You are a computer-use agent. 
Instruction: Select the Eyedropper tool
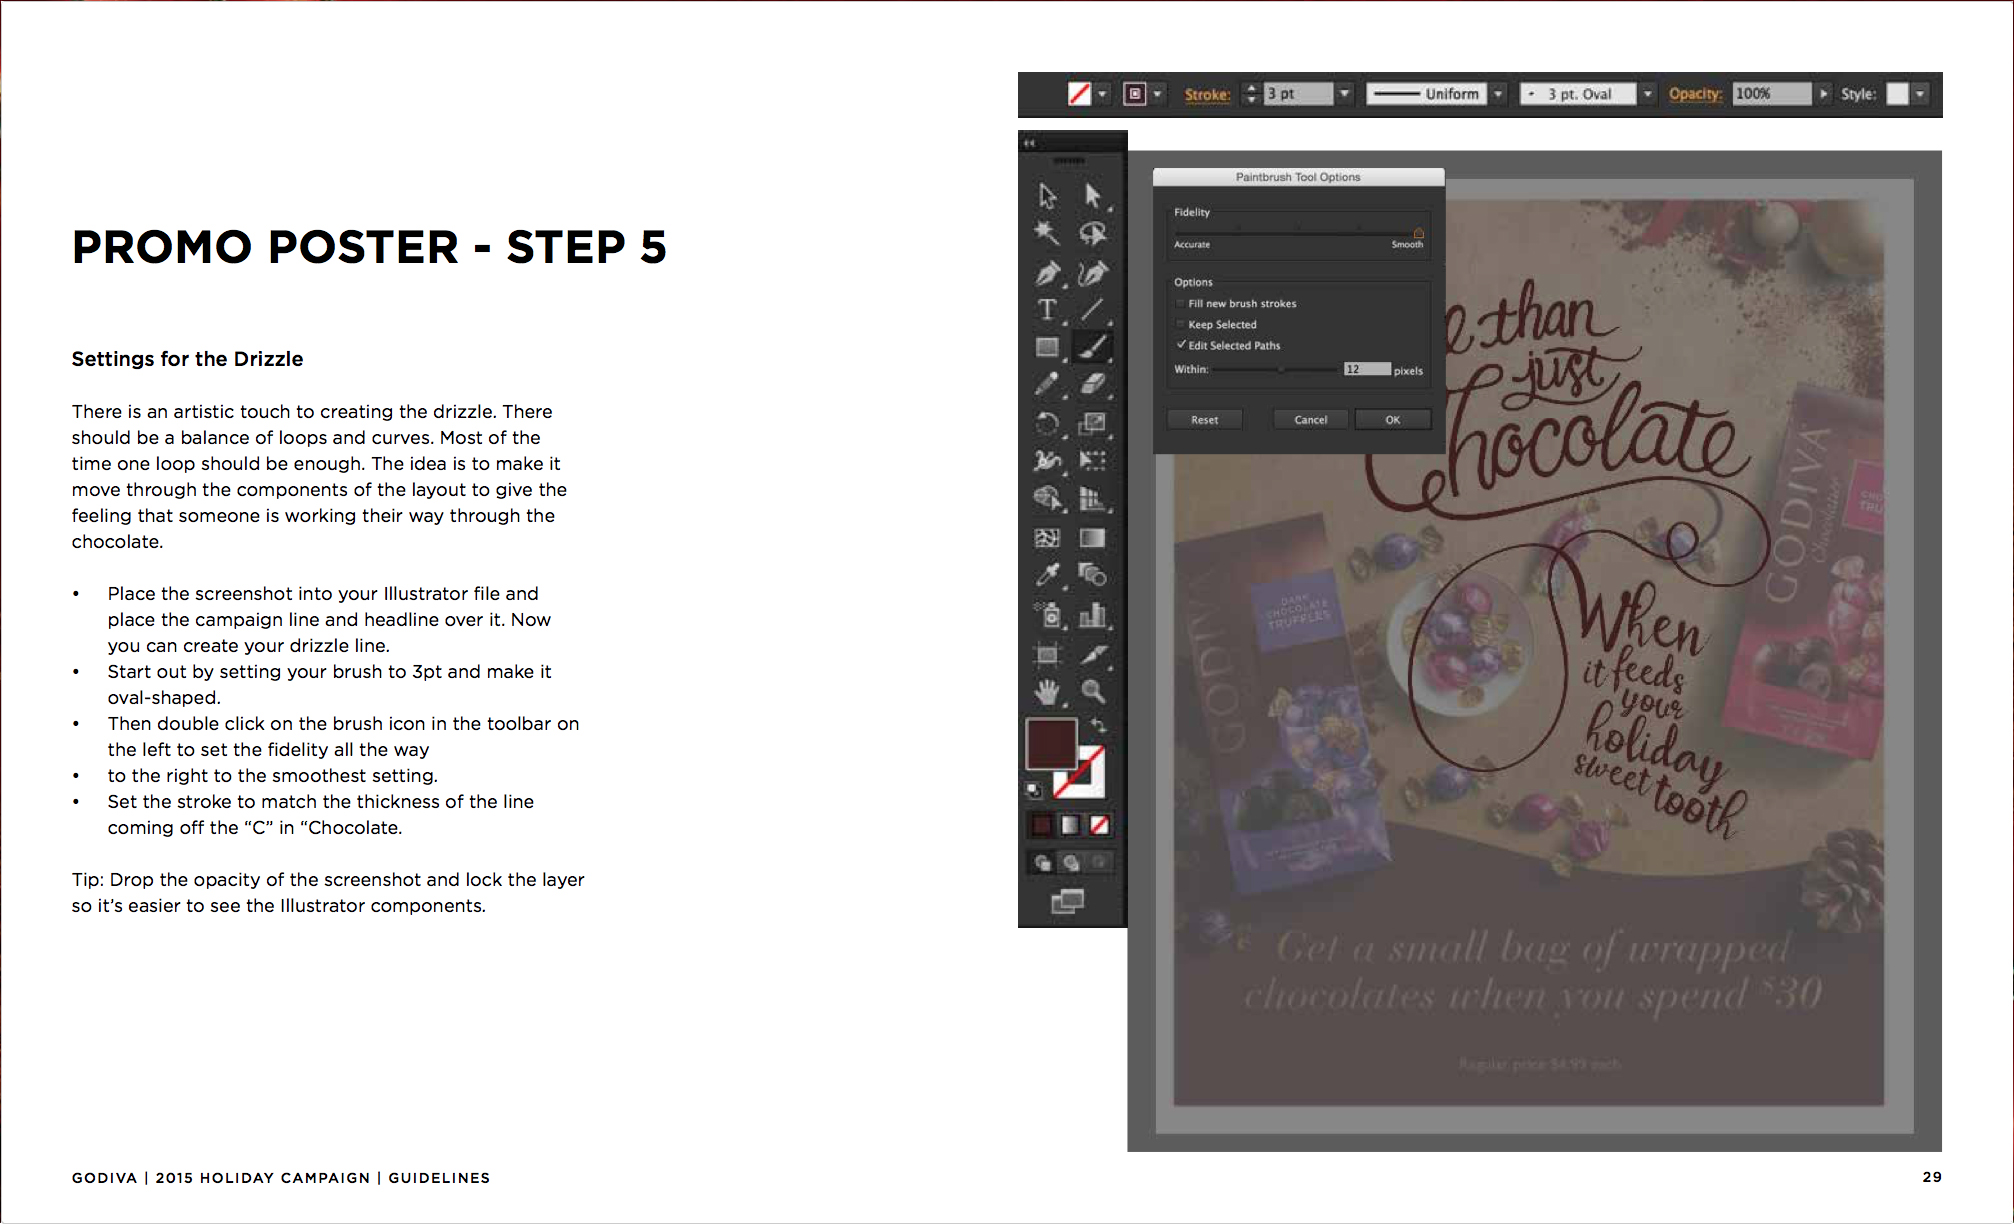1047,575
